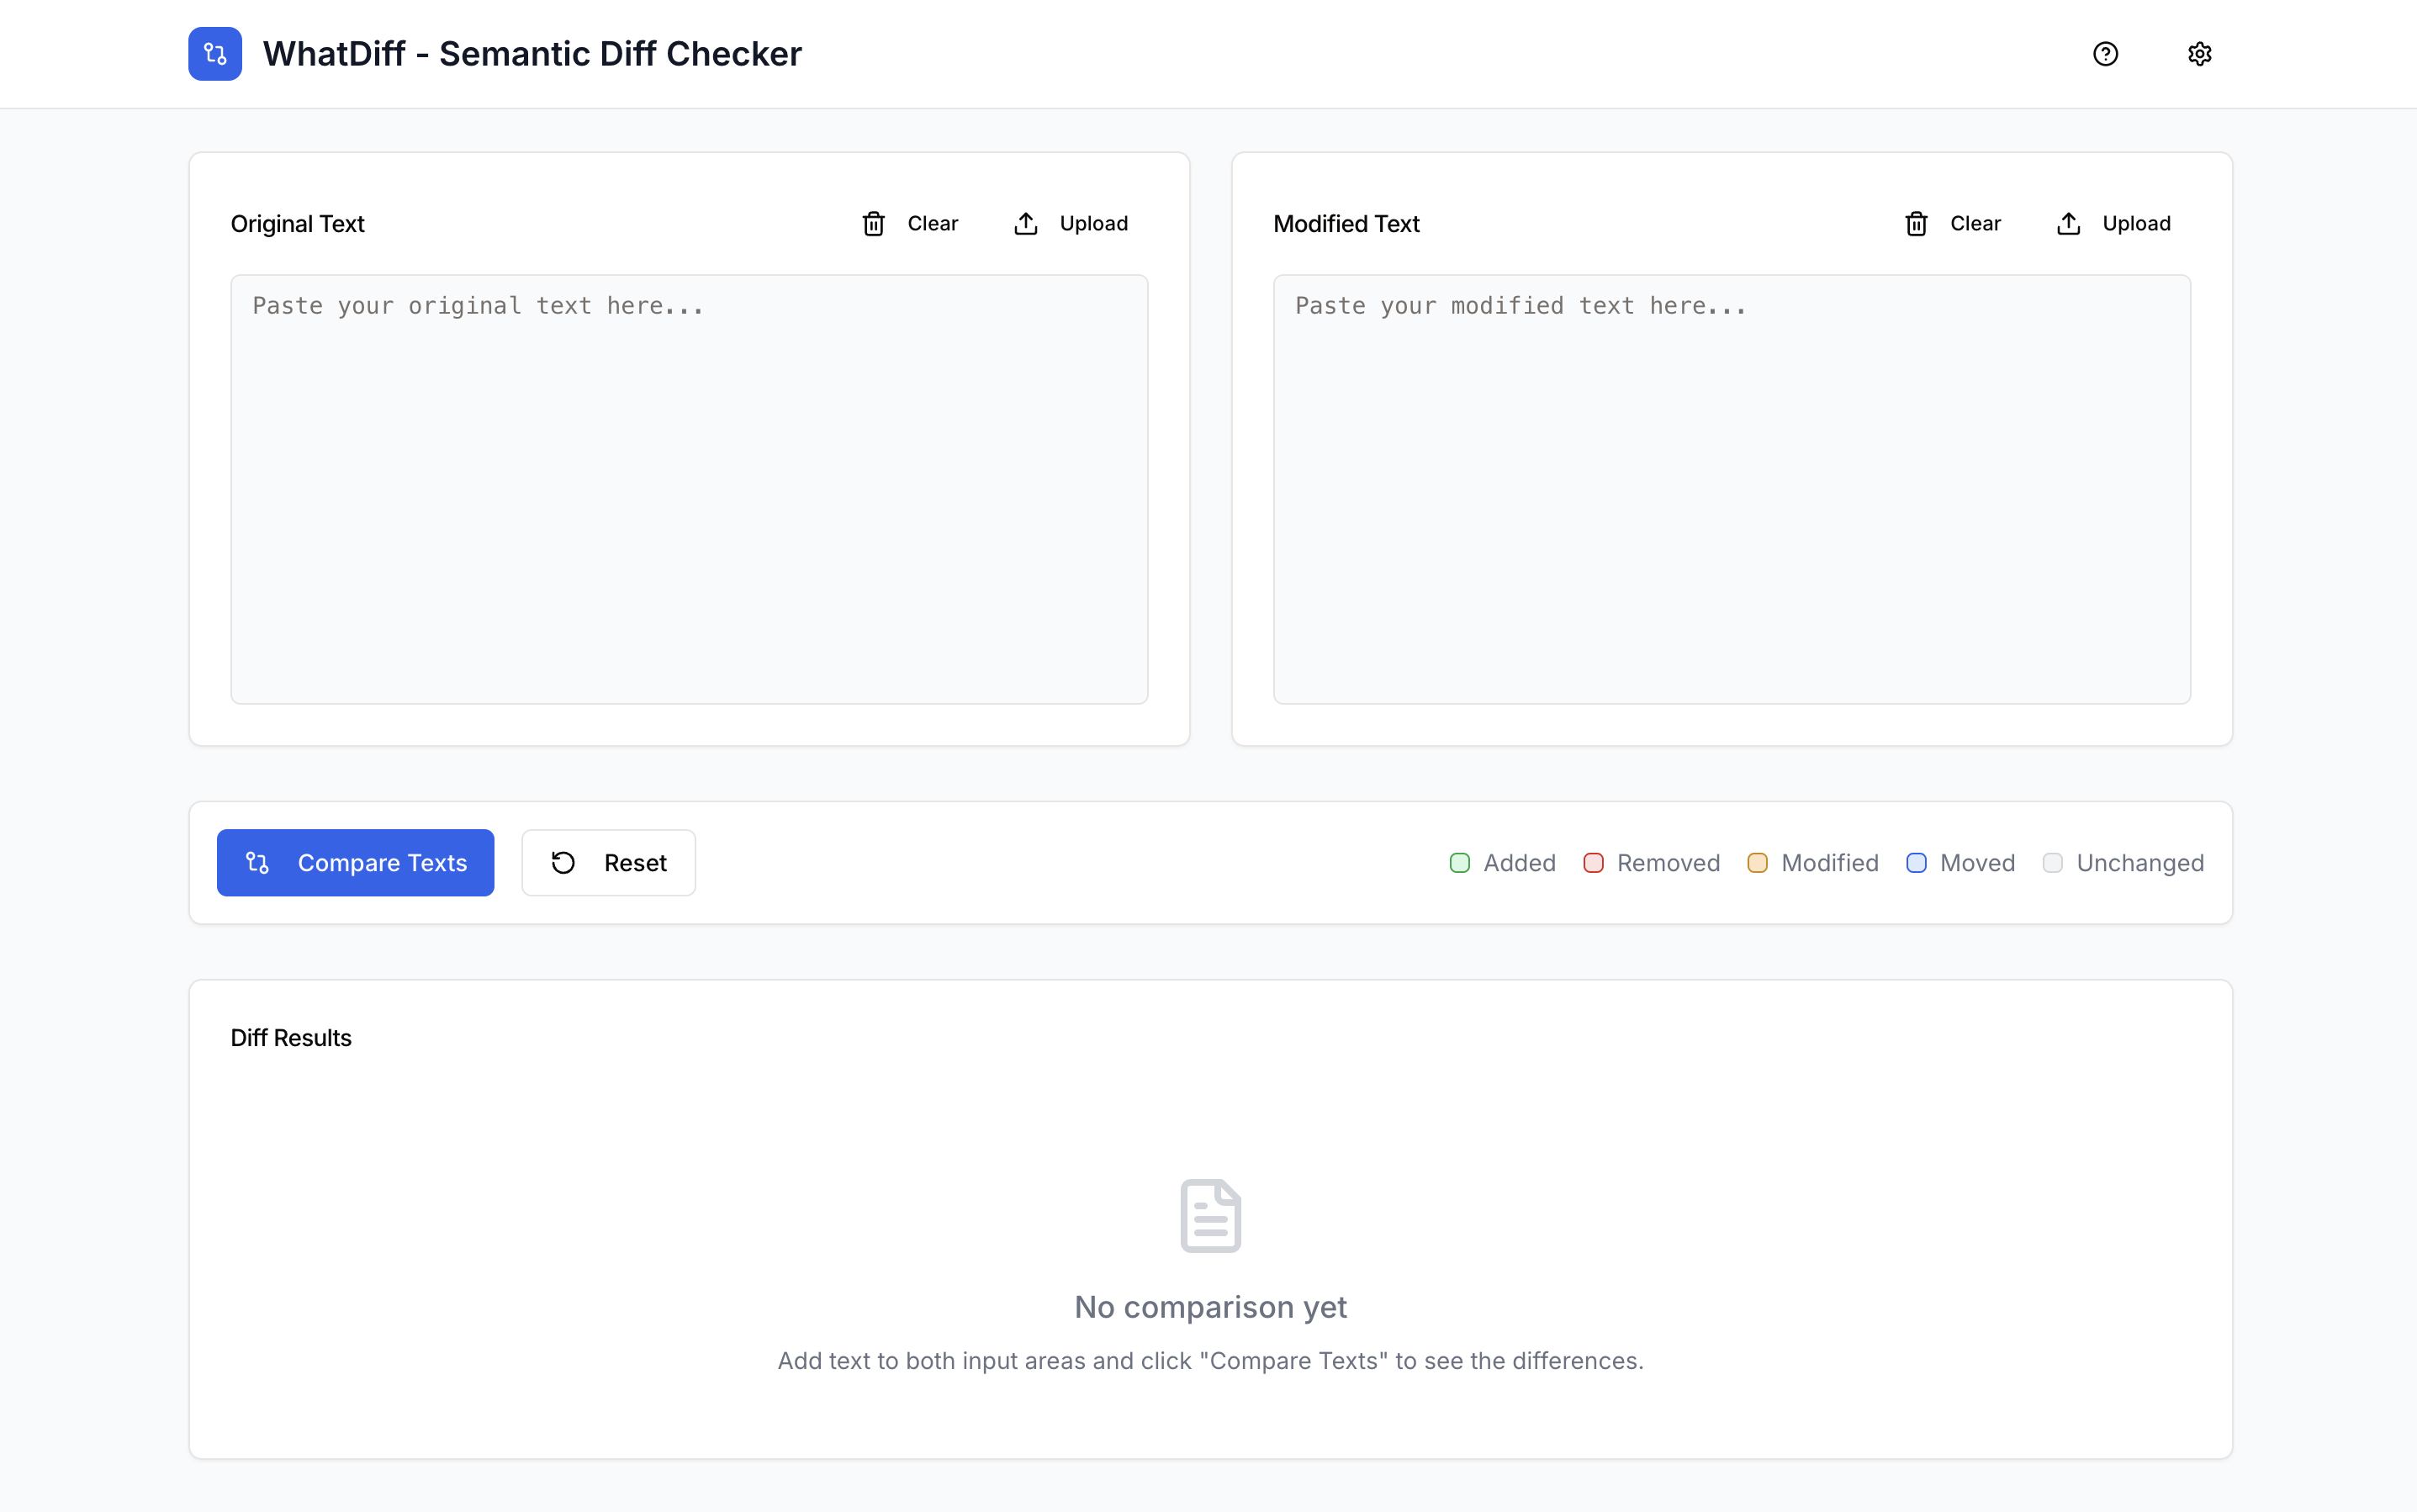The width and height of the screenshot is (2417, 1512).
Task: Click the Unchanged legend label
Action: click(x=2140, y=863)
